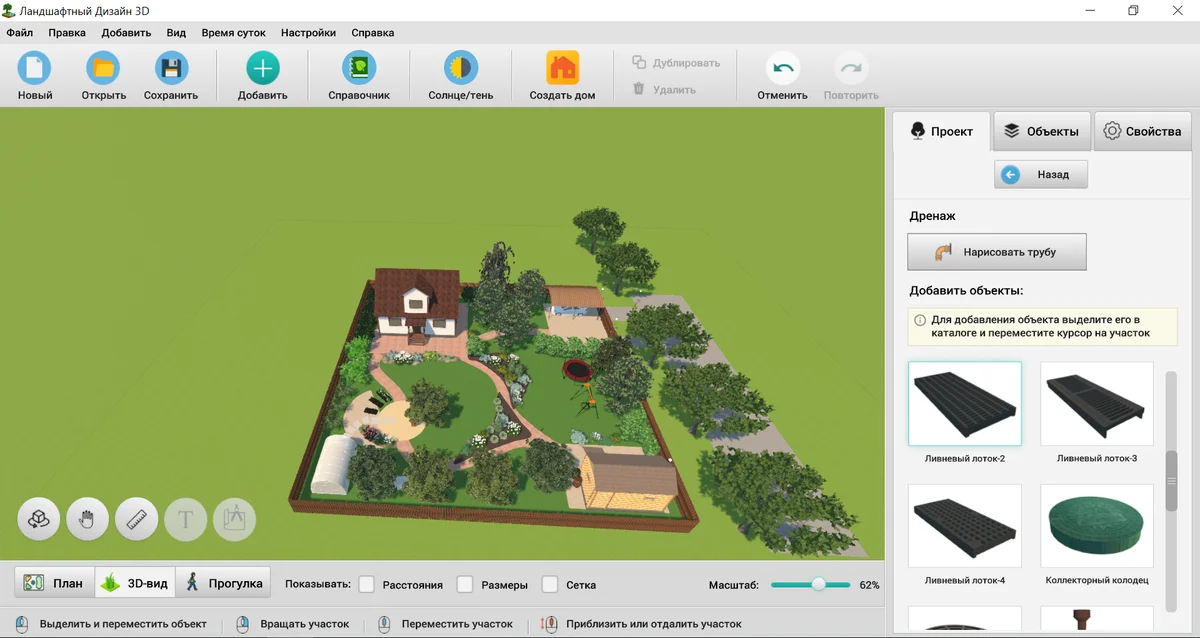This screenshot has width=1200, height=638.
Task: Show Расстояния by checking its box
Action: tap(368, 584)
